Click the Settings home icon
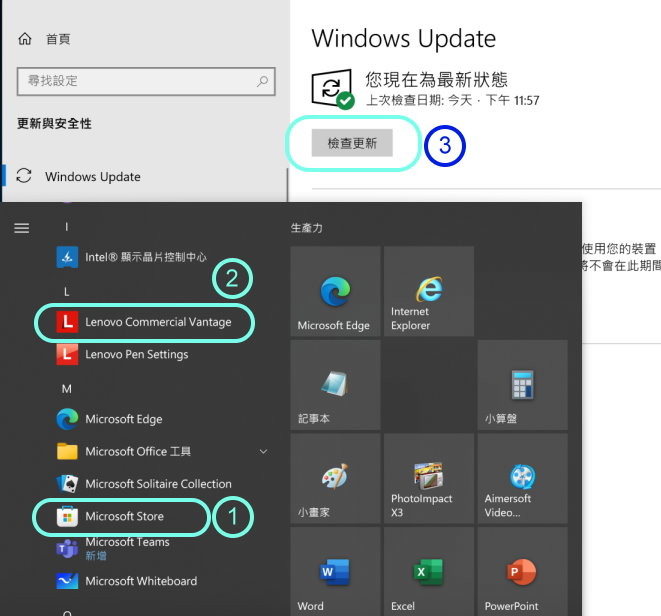The image size is (661, 616). (x=25, y=39)
